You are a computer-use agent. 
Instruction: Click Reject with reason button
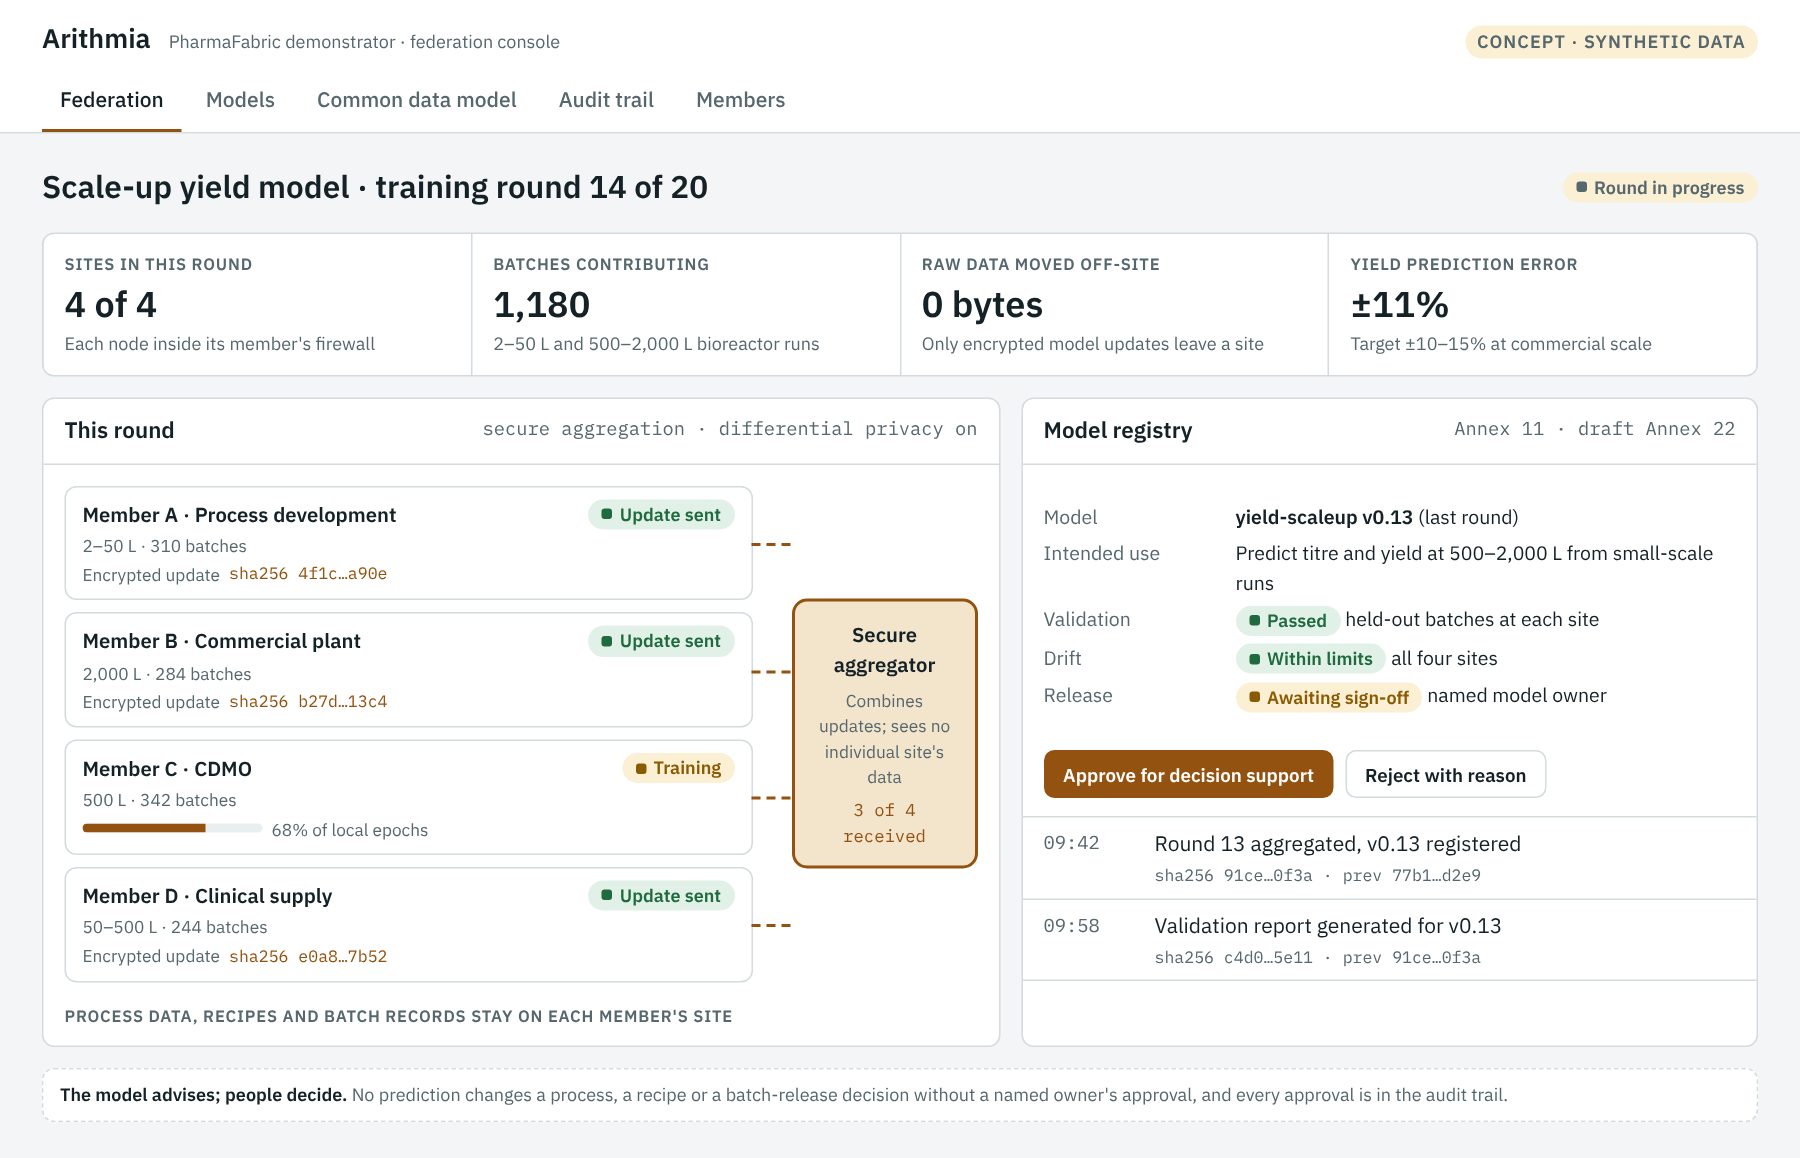point(1445,775)
